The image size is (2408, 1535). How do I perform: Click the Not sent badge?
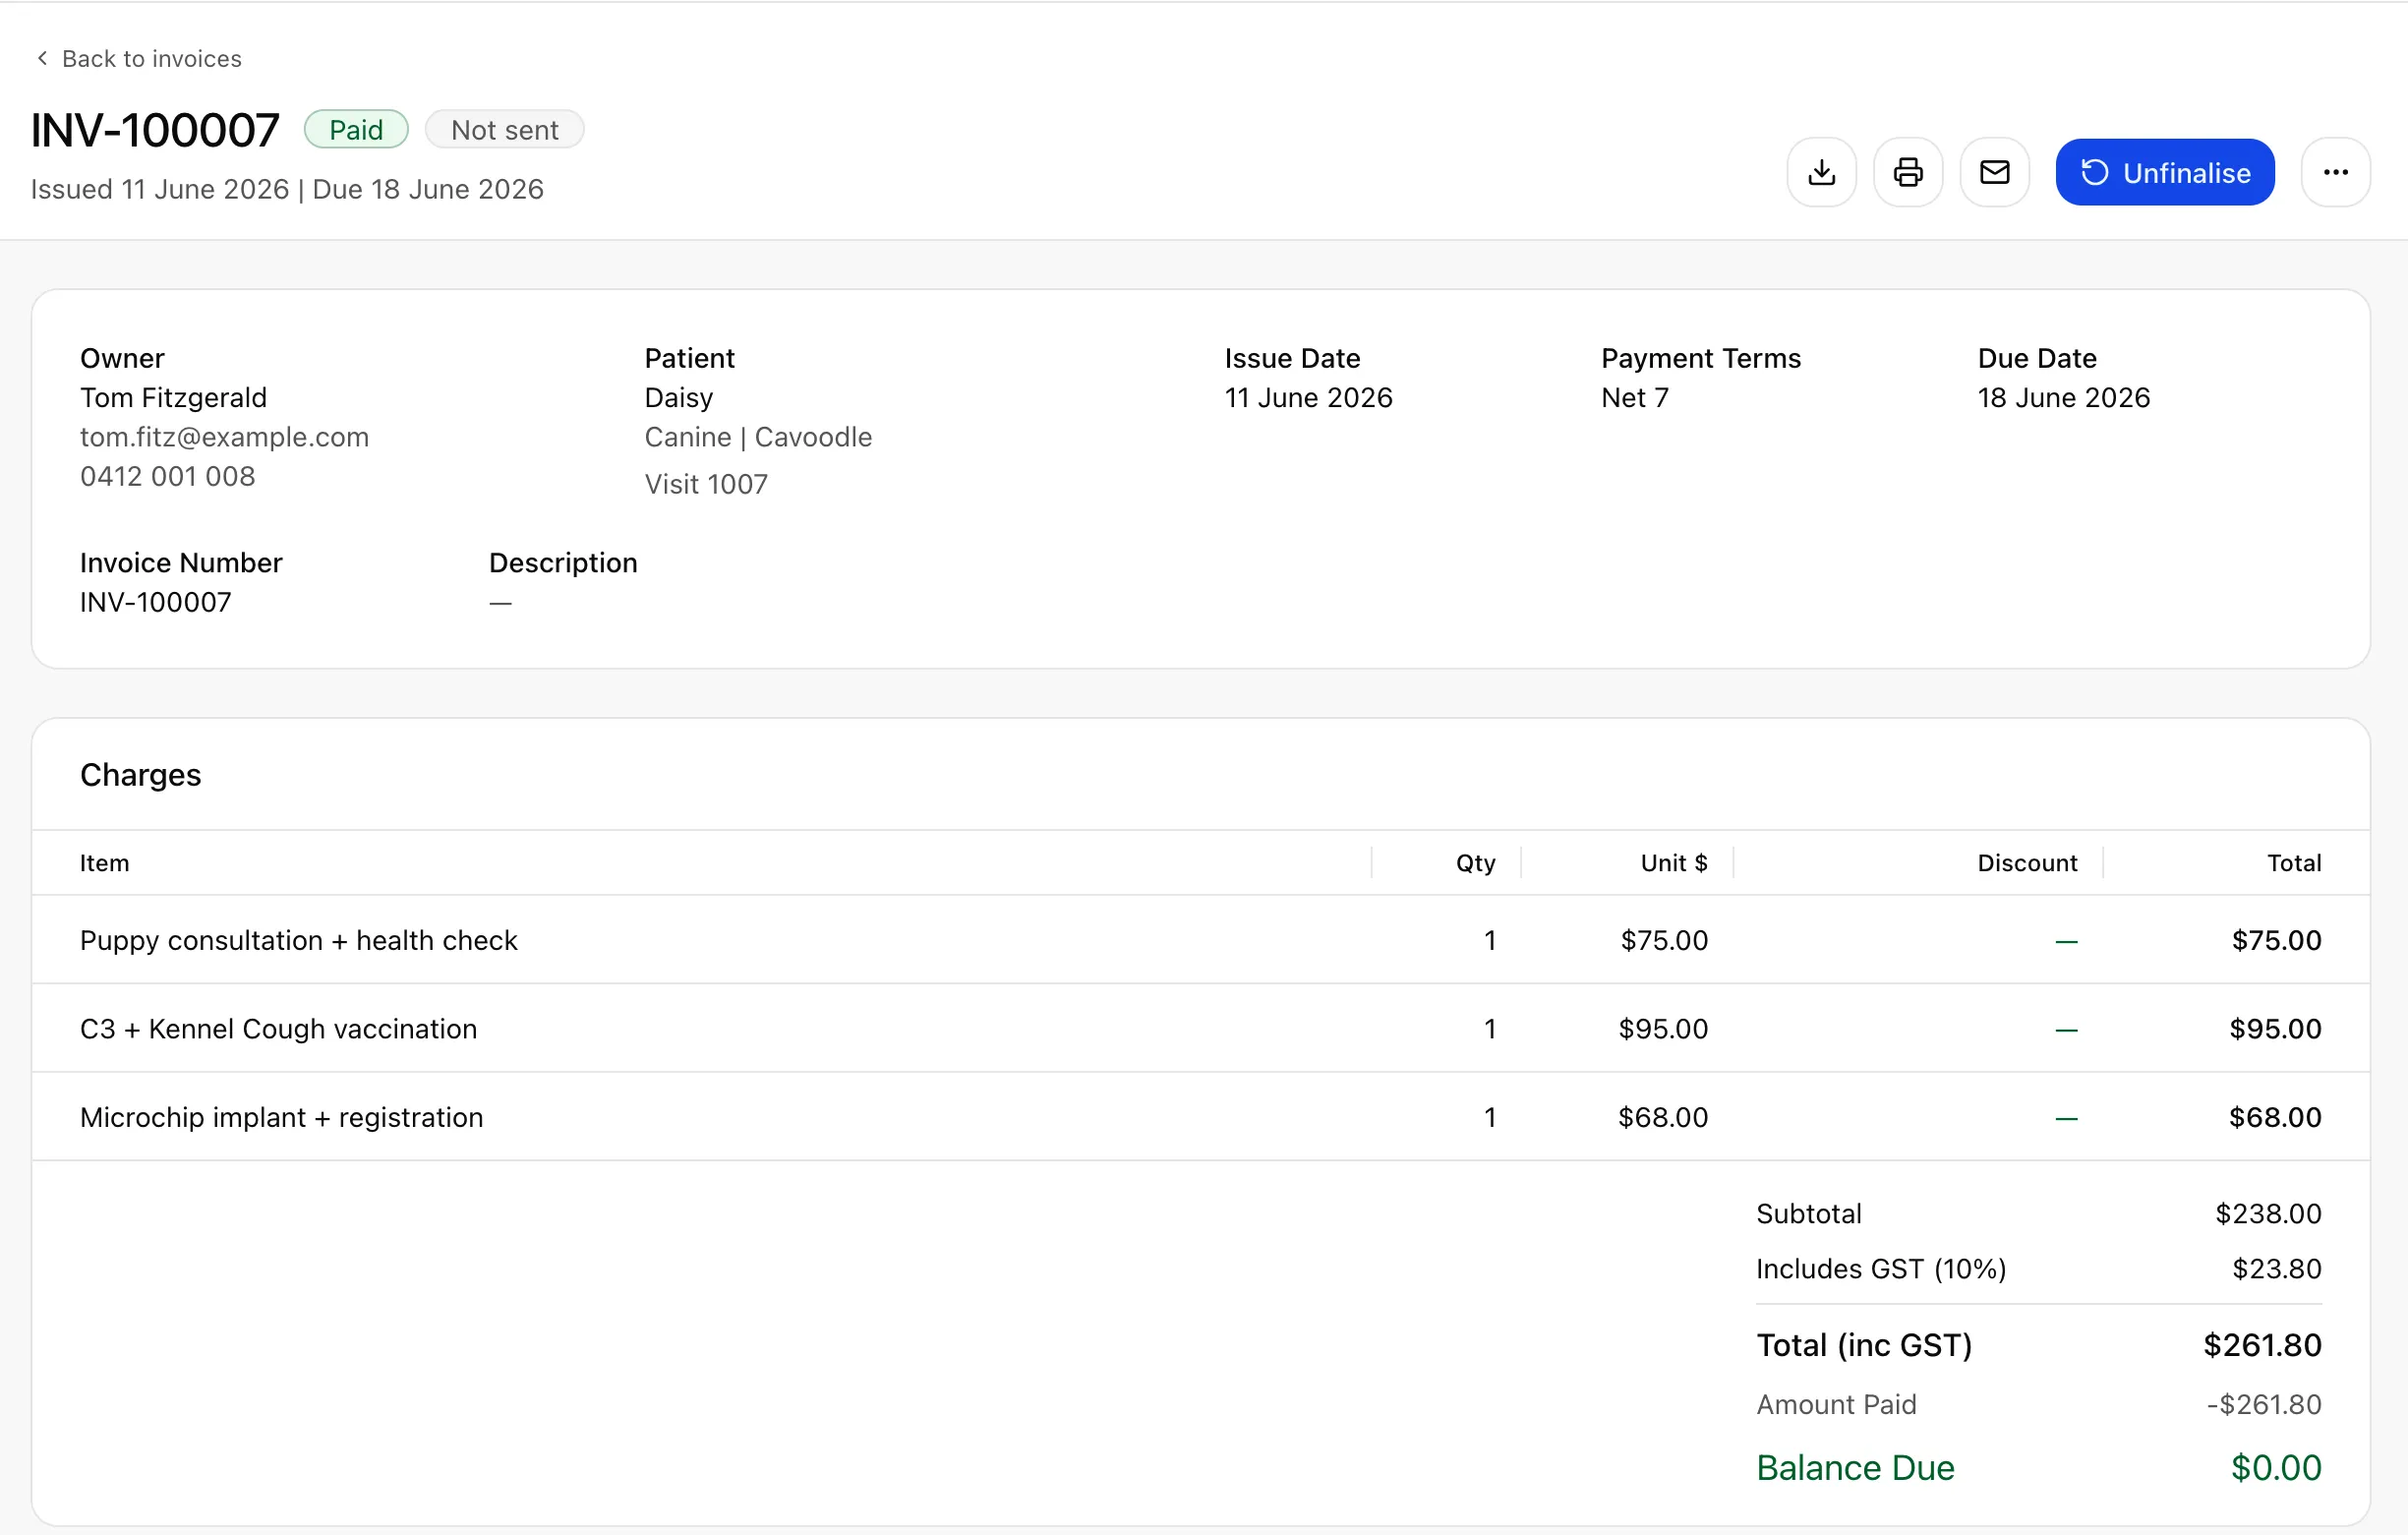[x=504, y=130]
